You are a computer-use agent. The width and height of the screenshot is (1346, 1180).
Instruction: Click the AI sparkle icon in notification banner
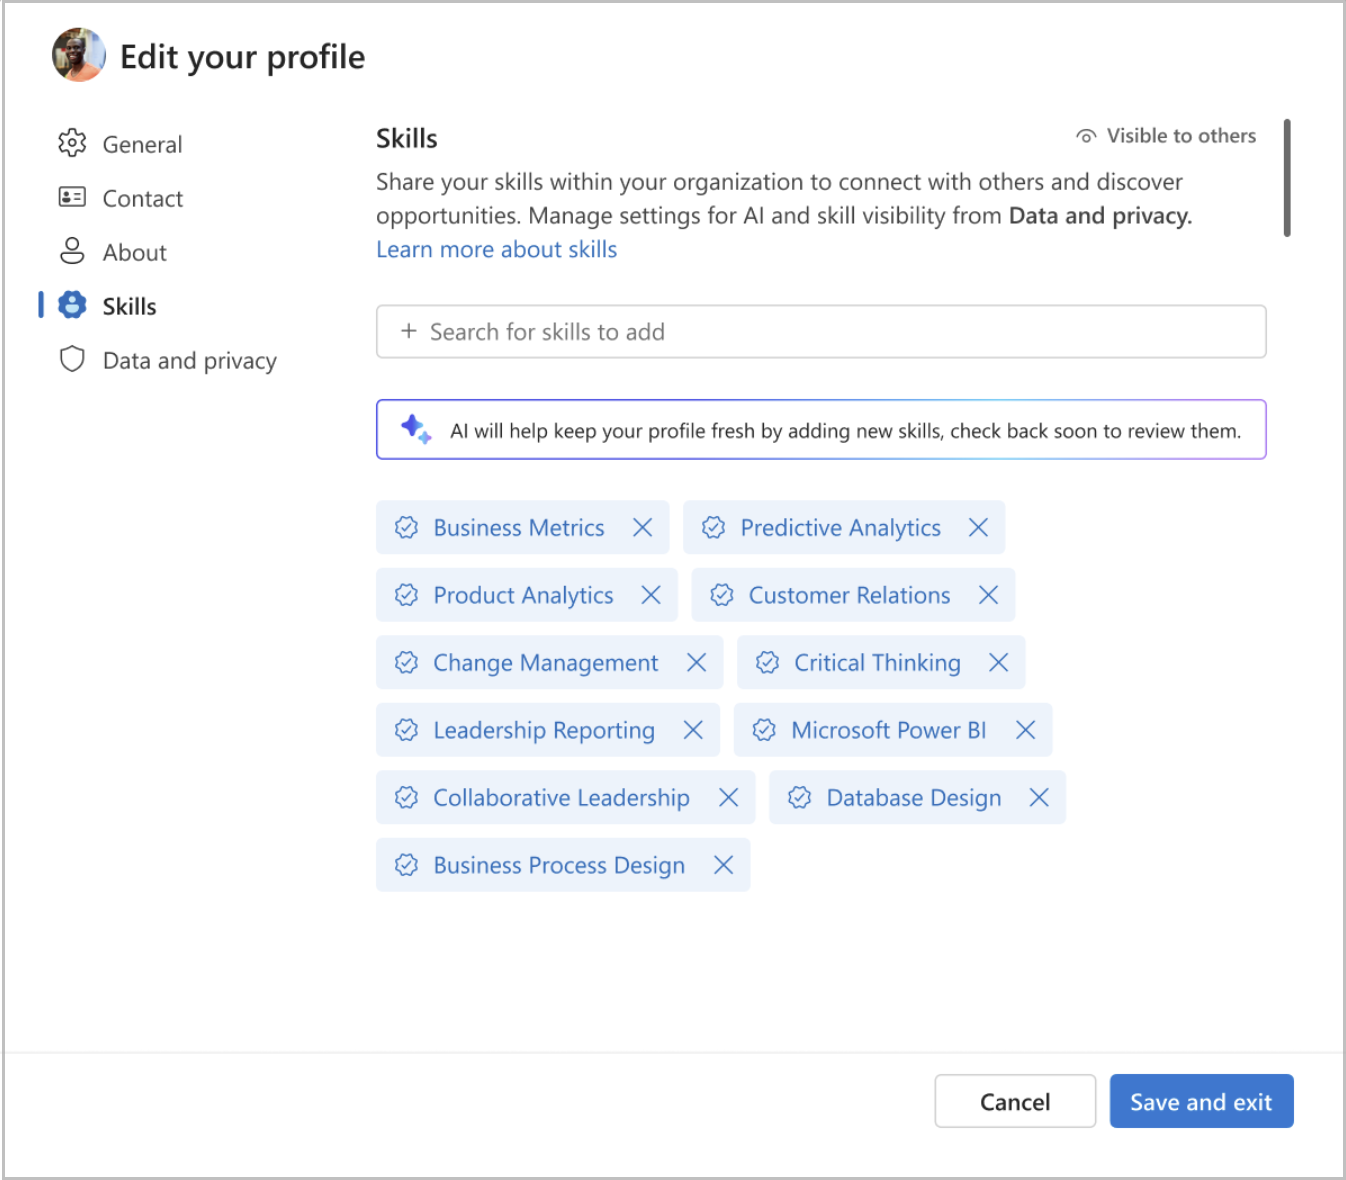(417, 429)
